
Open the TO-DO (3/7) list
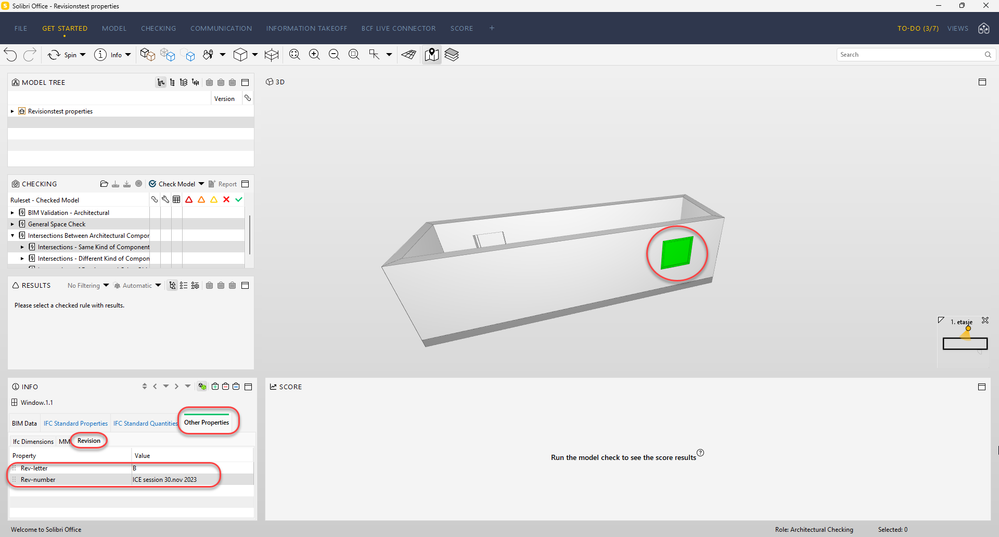click(x=917, y=29)
